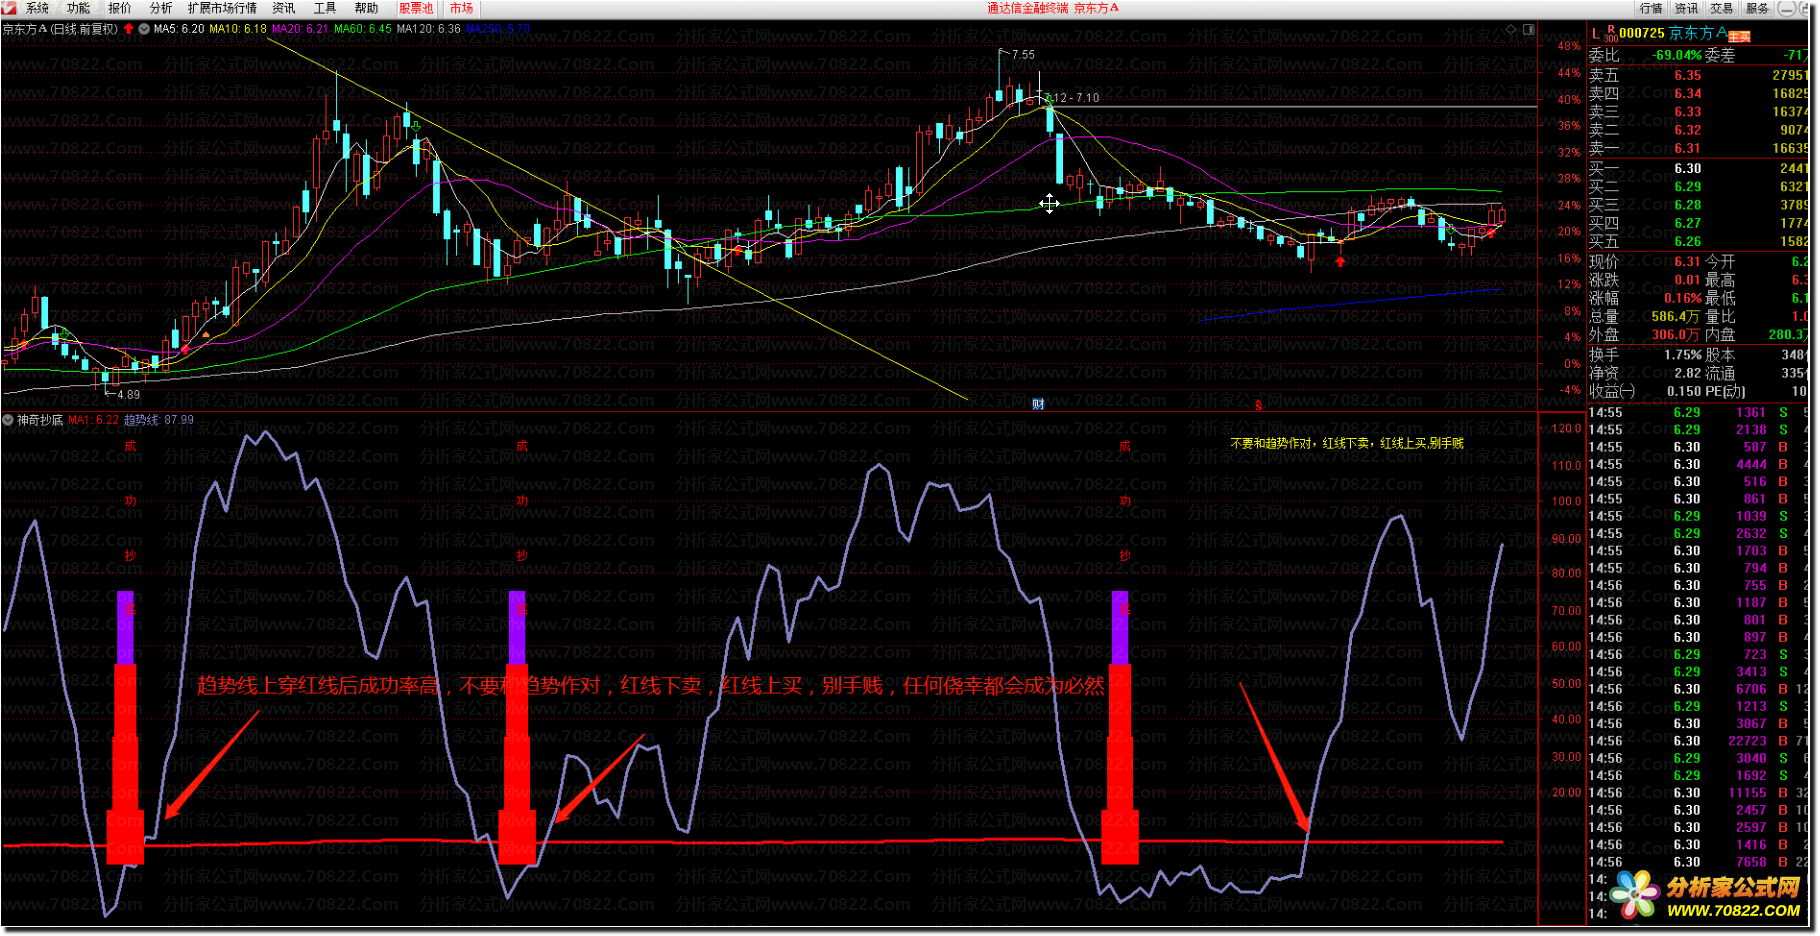Click the 净资 2.82 value
Image resolution: width=1820 pixels, height=936 pixels.
[x=1688, y=372]
